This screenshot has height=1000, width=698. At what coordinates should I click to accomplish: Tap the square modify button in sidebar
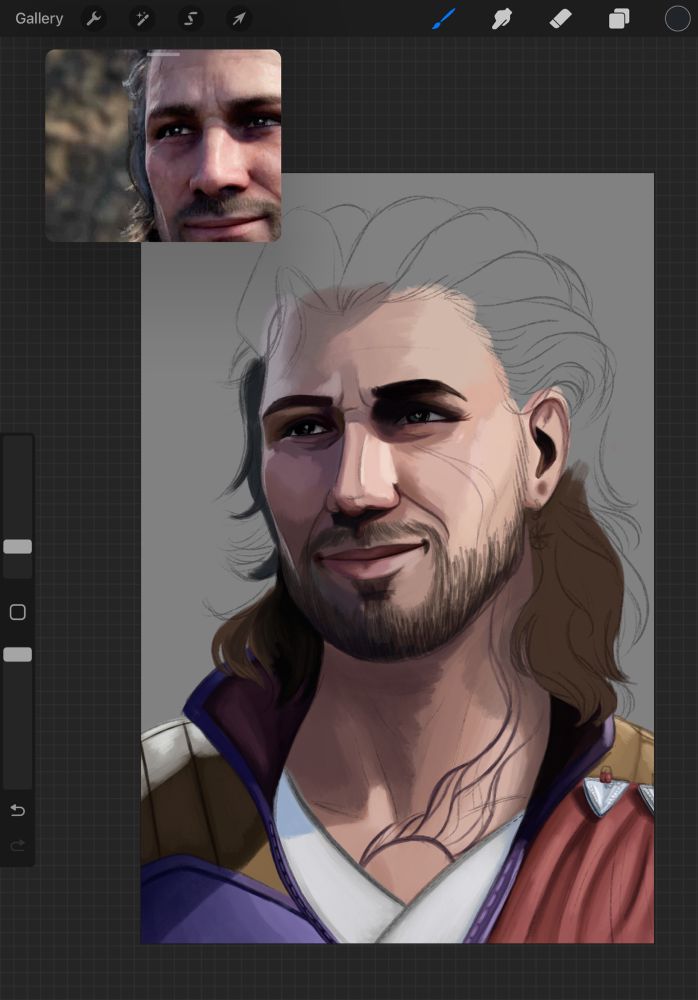[x=18, y=612]
